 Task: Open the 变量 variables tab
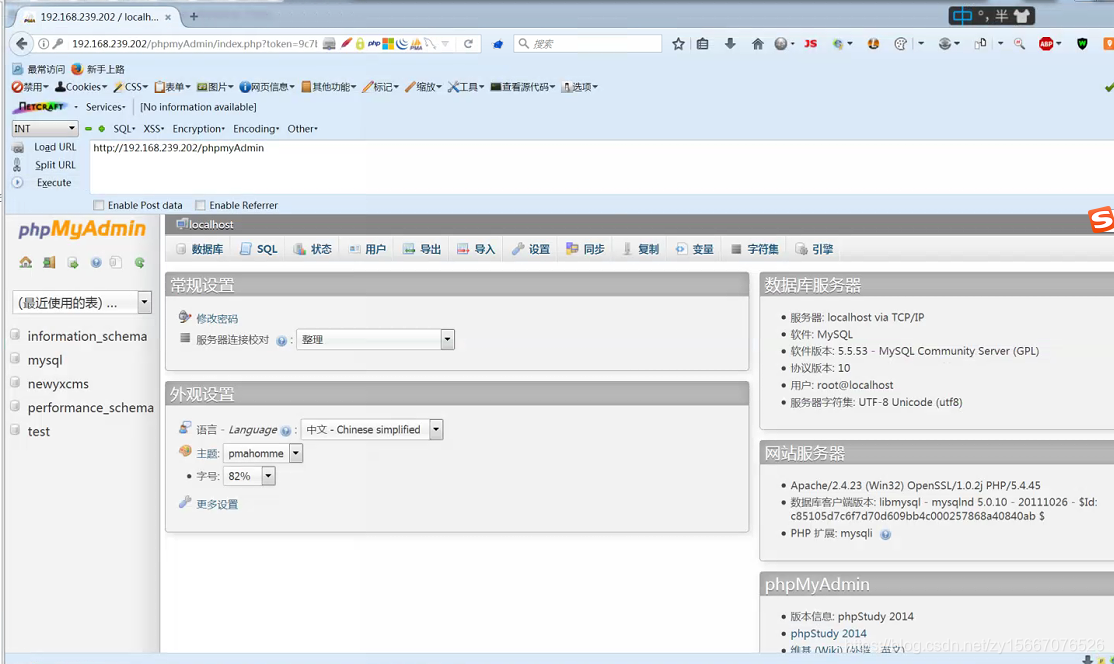click(x=695, y=249)
